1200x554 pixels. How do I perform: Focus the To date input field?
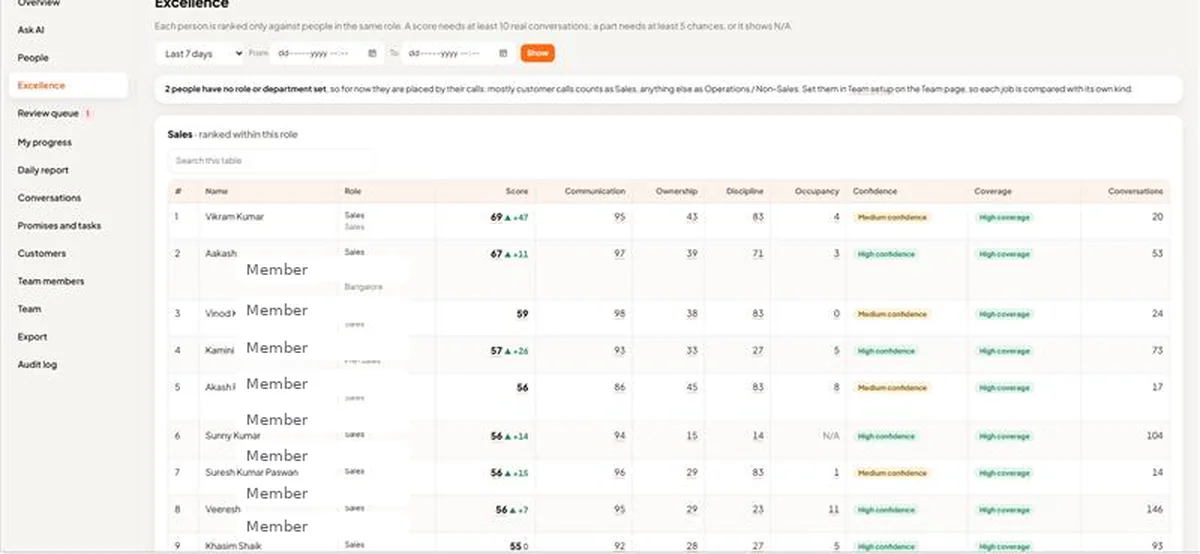click(x=459, y=53)
